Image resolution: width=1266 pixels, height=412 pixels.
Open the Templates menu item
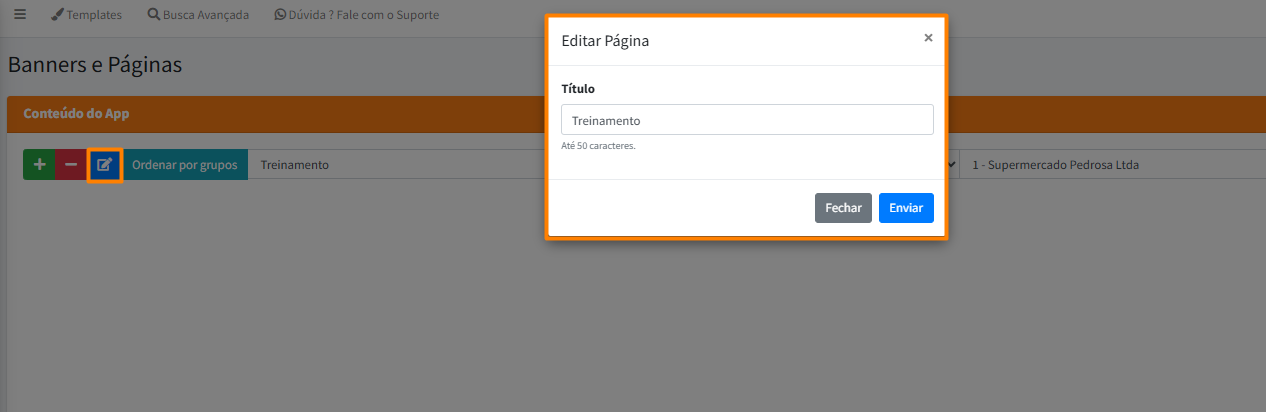[x=94, y=15]
